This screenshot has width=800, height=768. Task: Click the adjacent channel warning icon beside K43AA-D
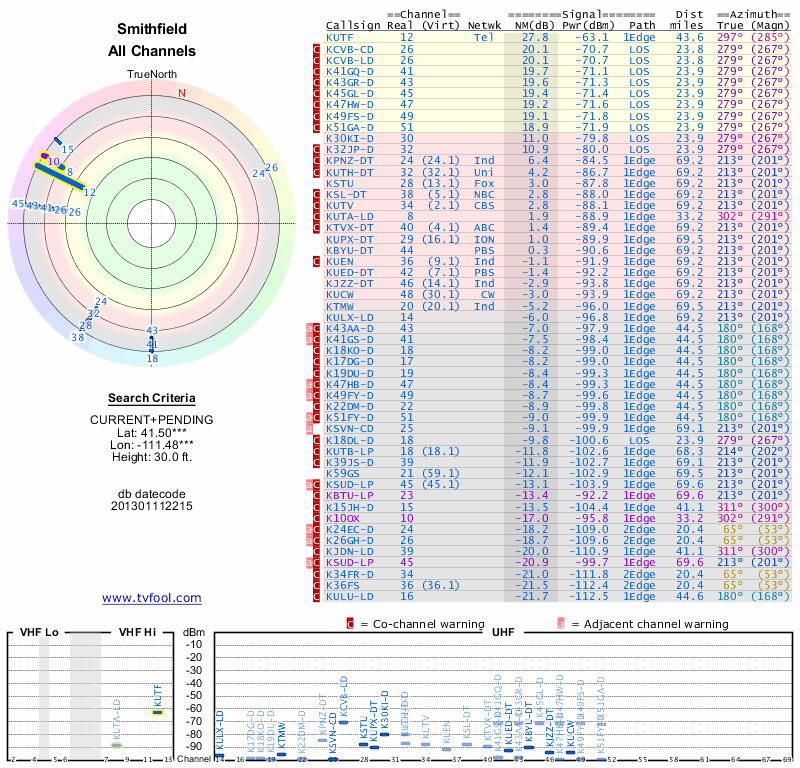[309, 329]
